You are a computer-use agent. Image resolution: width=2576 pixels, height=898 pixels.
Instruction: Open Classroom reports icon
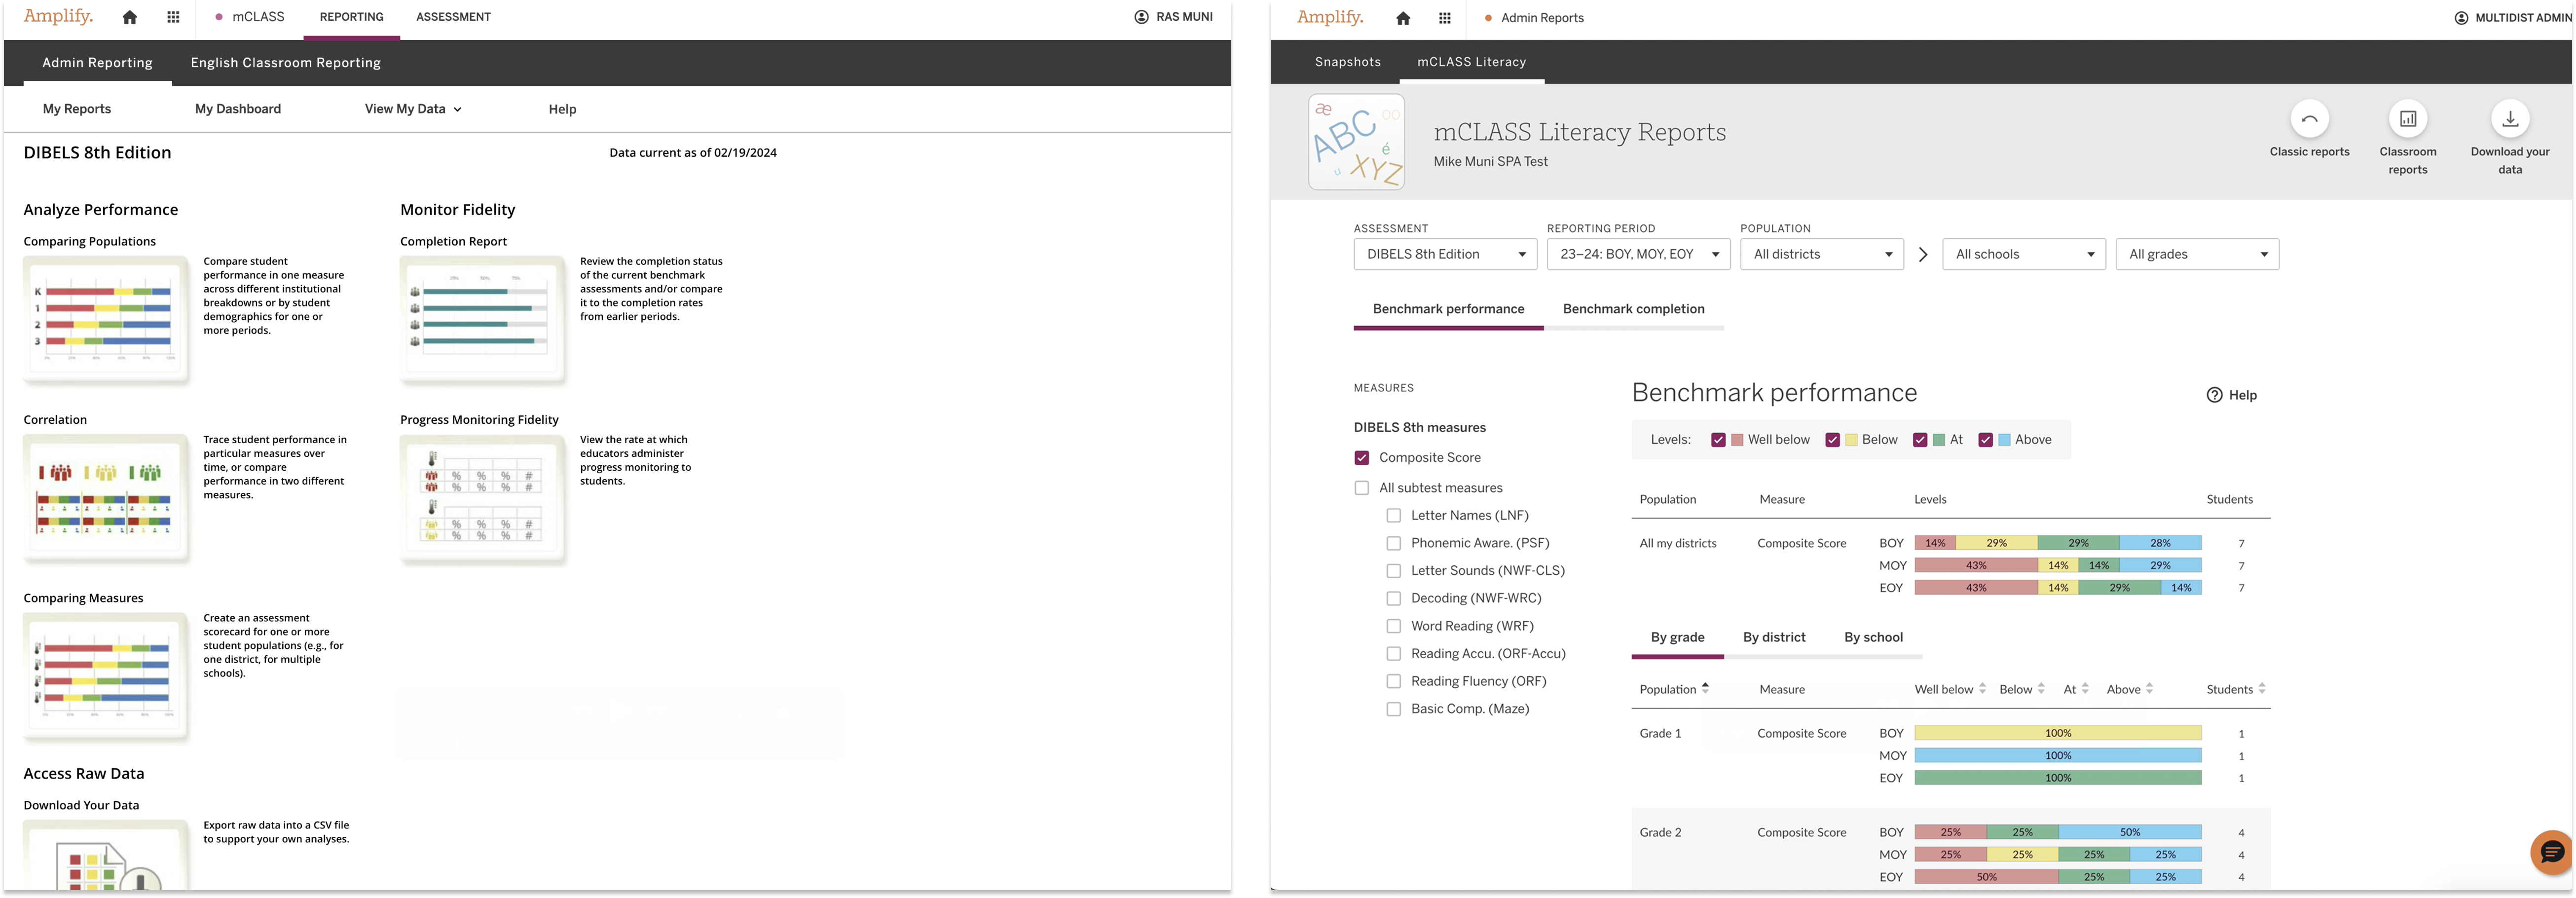[x=2408, y=119]
